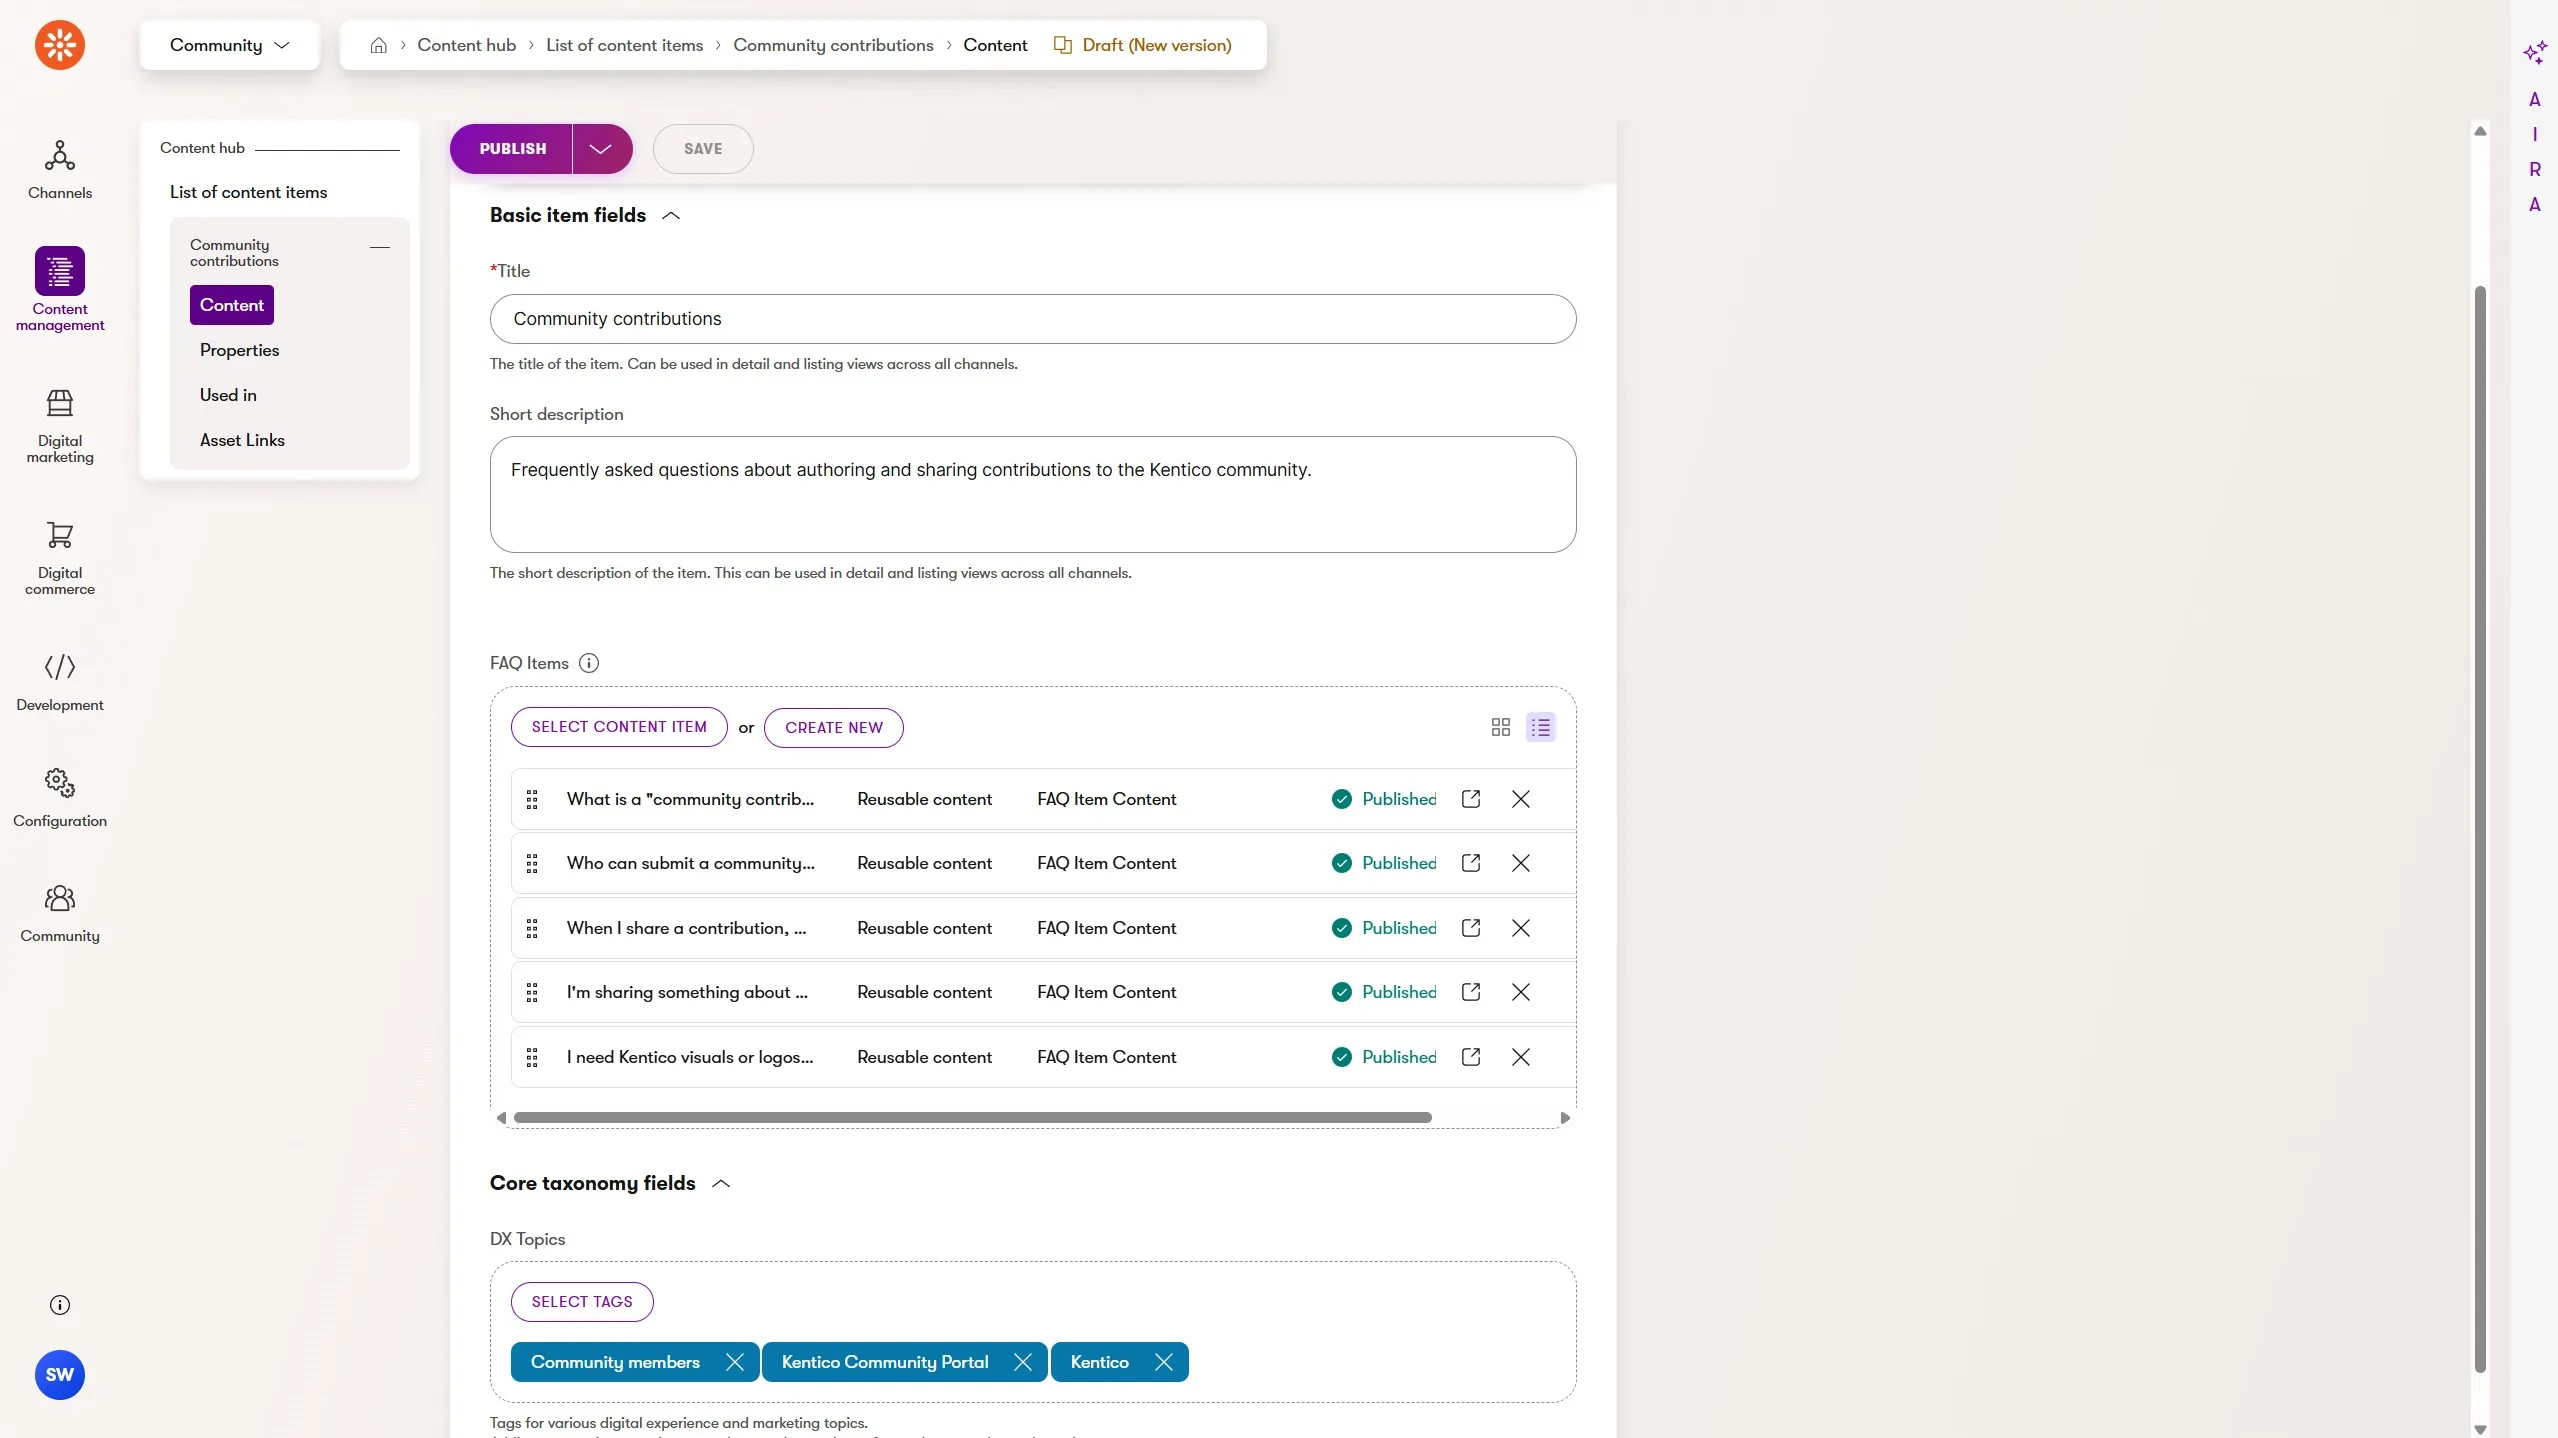
Task: Collapse Core taxonomy fields section
Action: tap(721, 1184)
